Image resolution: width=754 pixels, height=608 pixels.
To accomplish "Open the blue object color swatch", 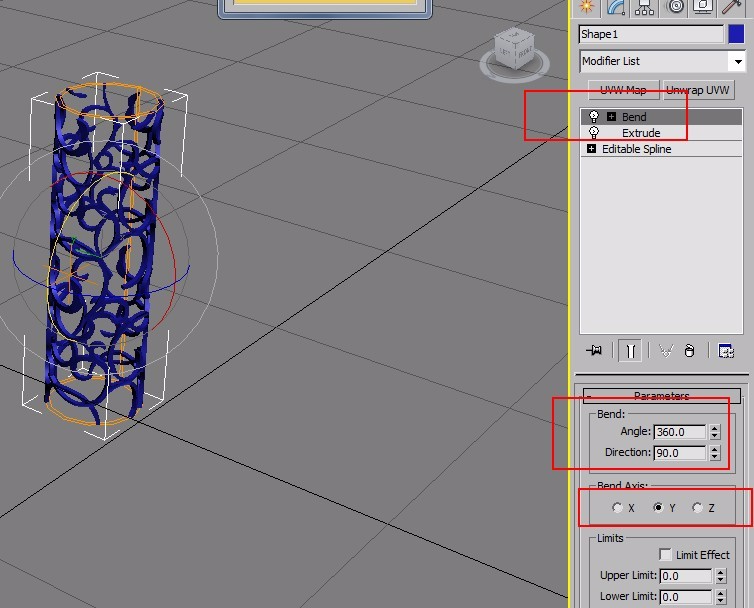I will pyautogui.click(x=736, y=34).
